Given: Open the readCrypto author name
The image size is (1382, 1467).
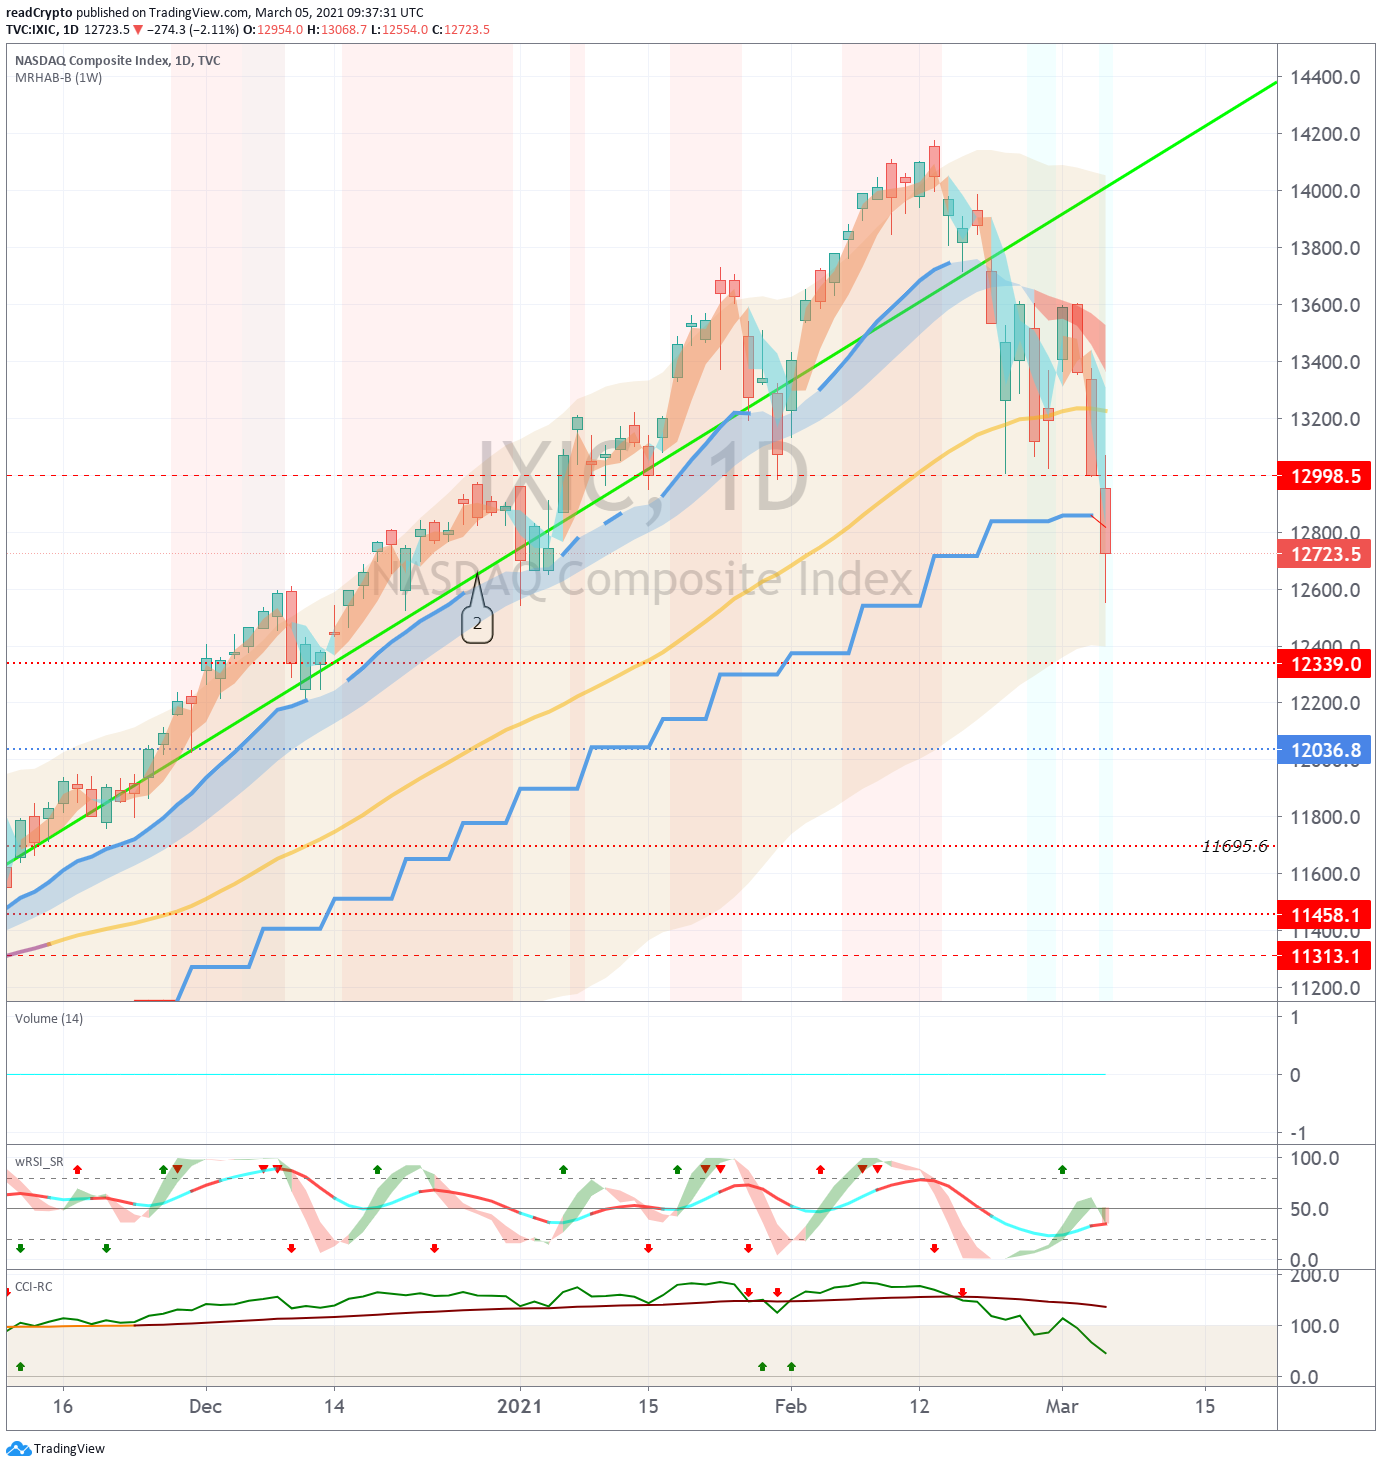Looking at the screenshot, I should [x=39, y=13].
